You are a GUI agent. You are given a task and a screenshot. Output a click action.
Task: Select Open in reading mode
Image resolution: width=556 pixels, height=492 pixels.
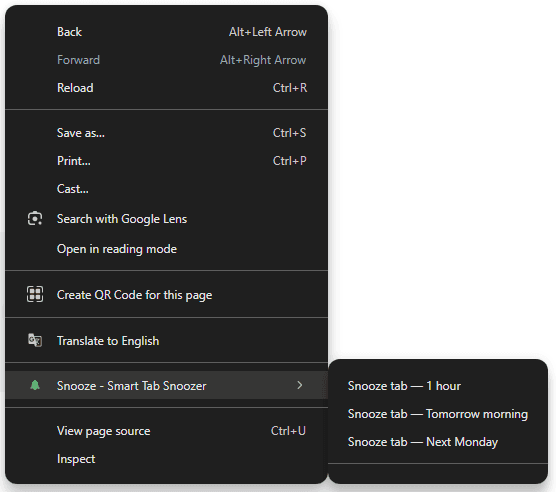click(x=166, y=249)
